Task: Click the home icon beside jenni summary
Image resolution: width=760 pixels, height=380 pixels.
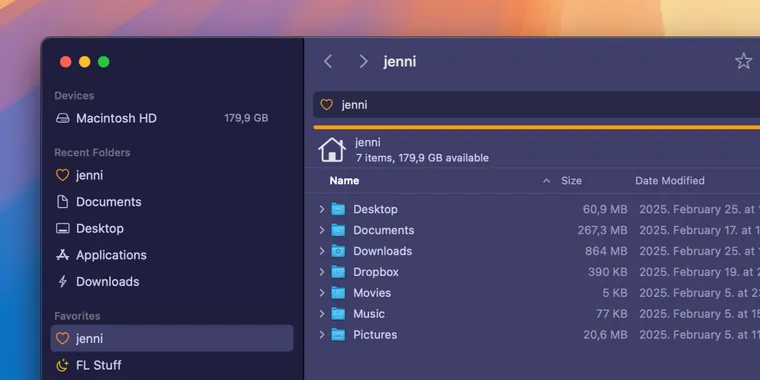Action: (x=332, y=150)
